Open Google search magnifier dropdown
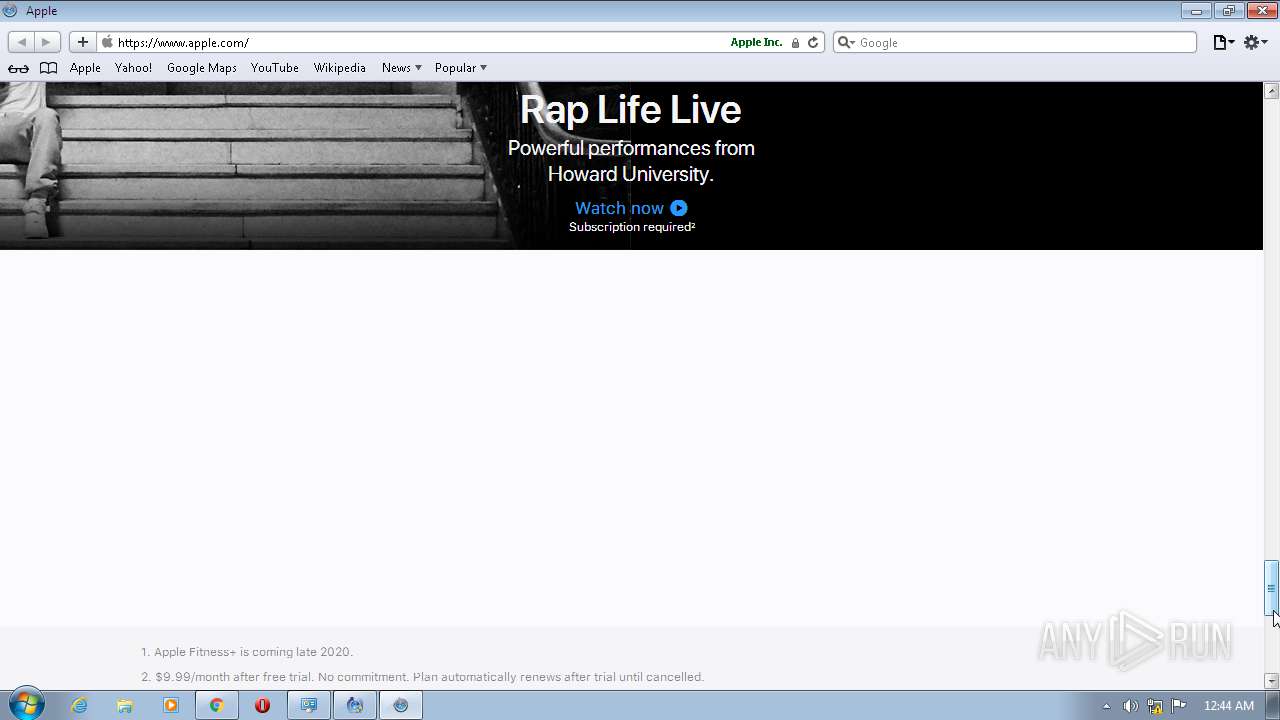 click(x=846, y=42)
